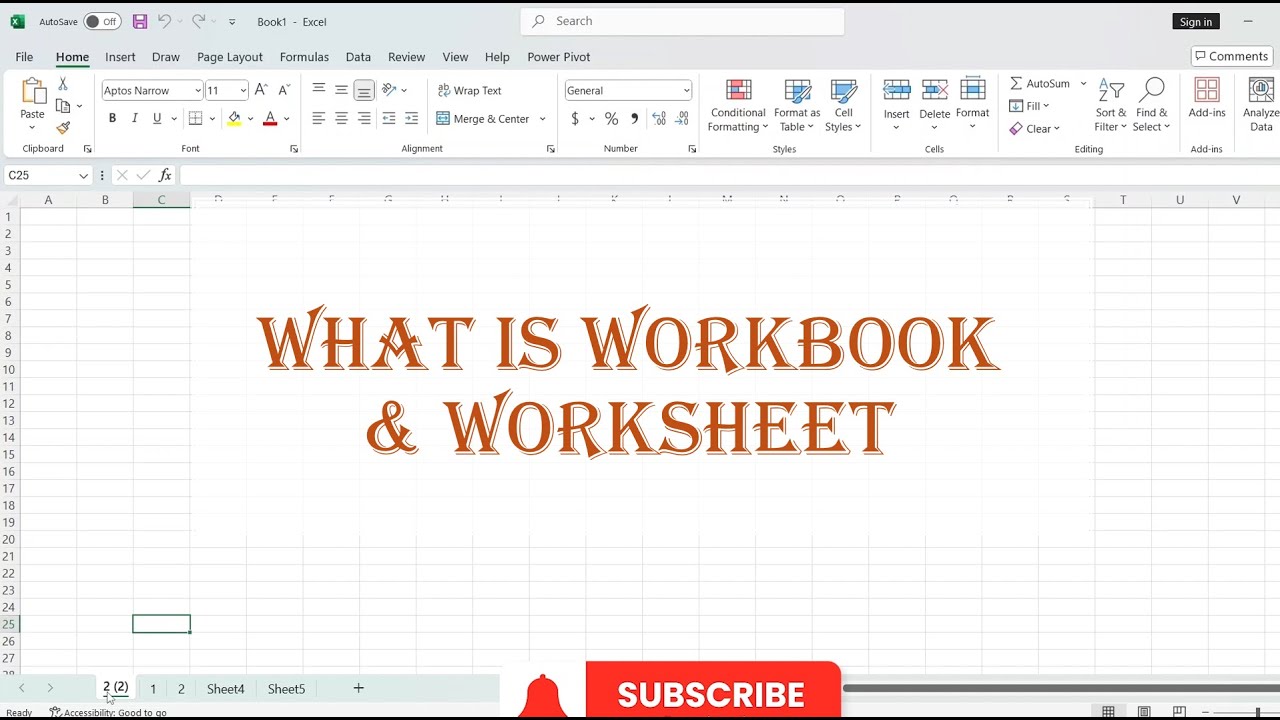Expand the AutoSum dropdown arrow

click(1083, 84)
